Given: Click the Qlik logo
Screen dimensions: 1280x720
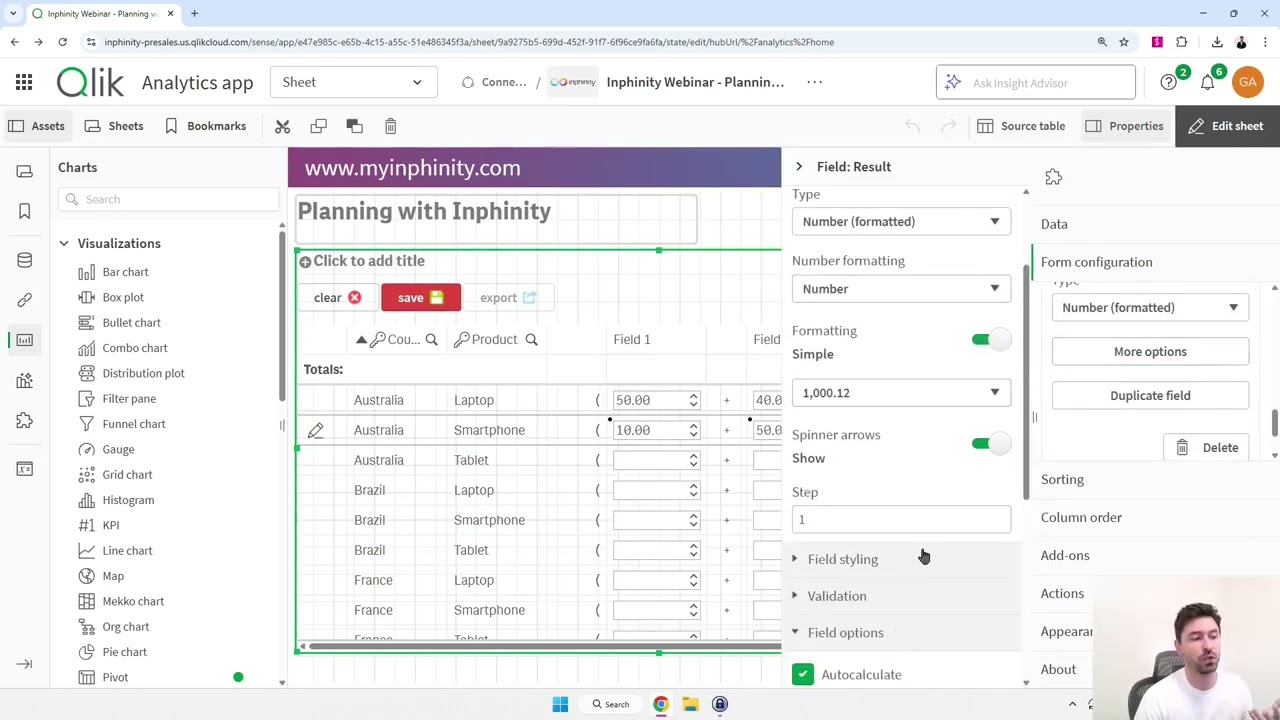Looking at the screenshot, I should coord(90,82).
